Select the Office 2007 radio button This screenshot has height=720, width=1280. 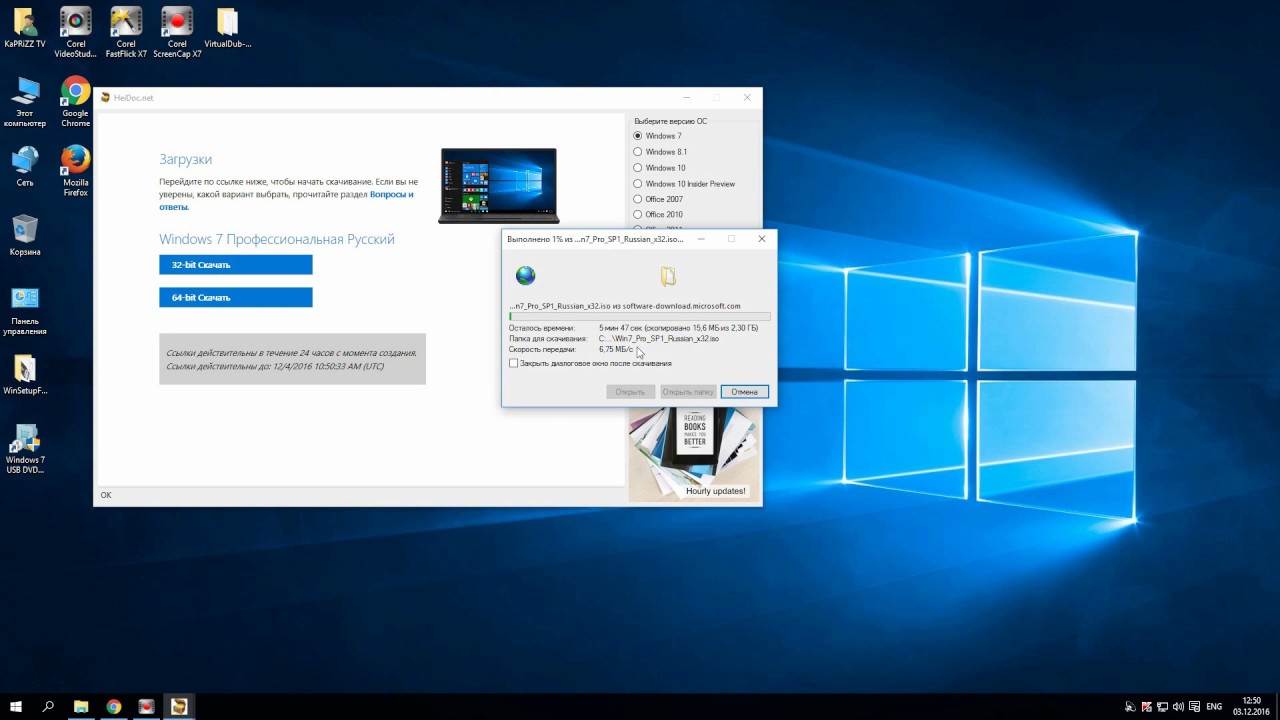pyautogui.click(x=638, y=199)
